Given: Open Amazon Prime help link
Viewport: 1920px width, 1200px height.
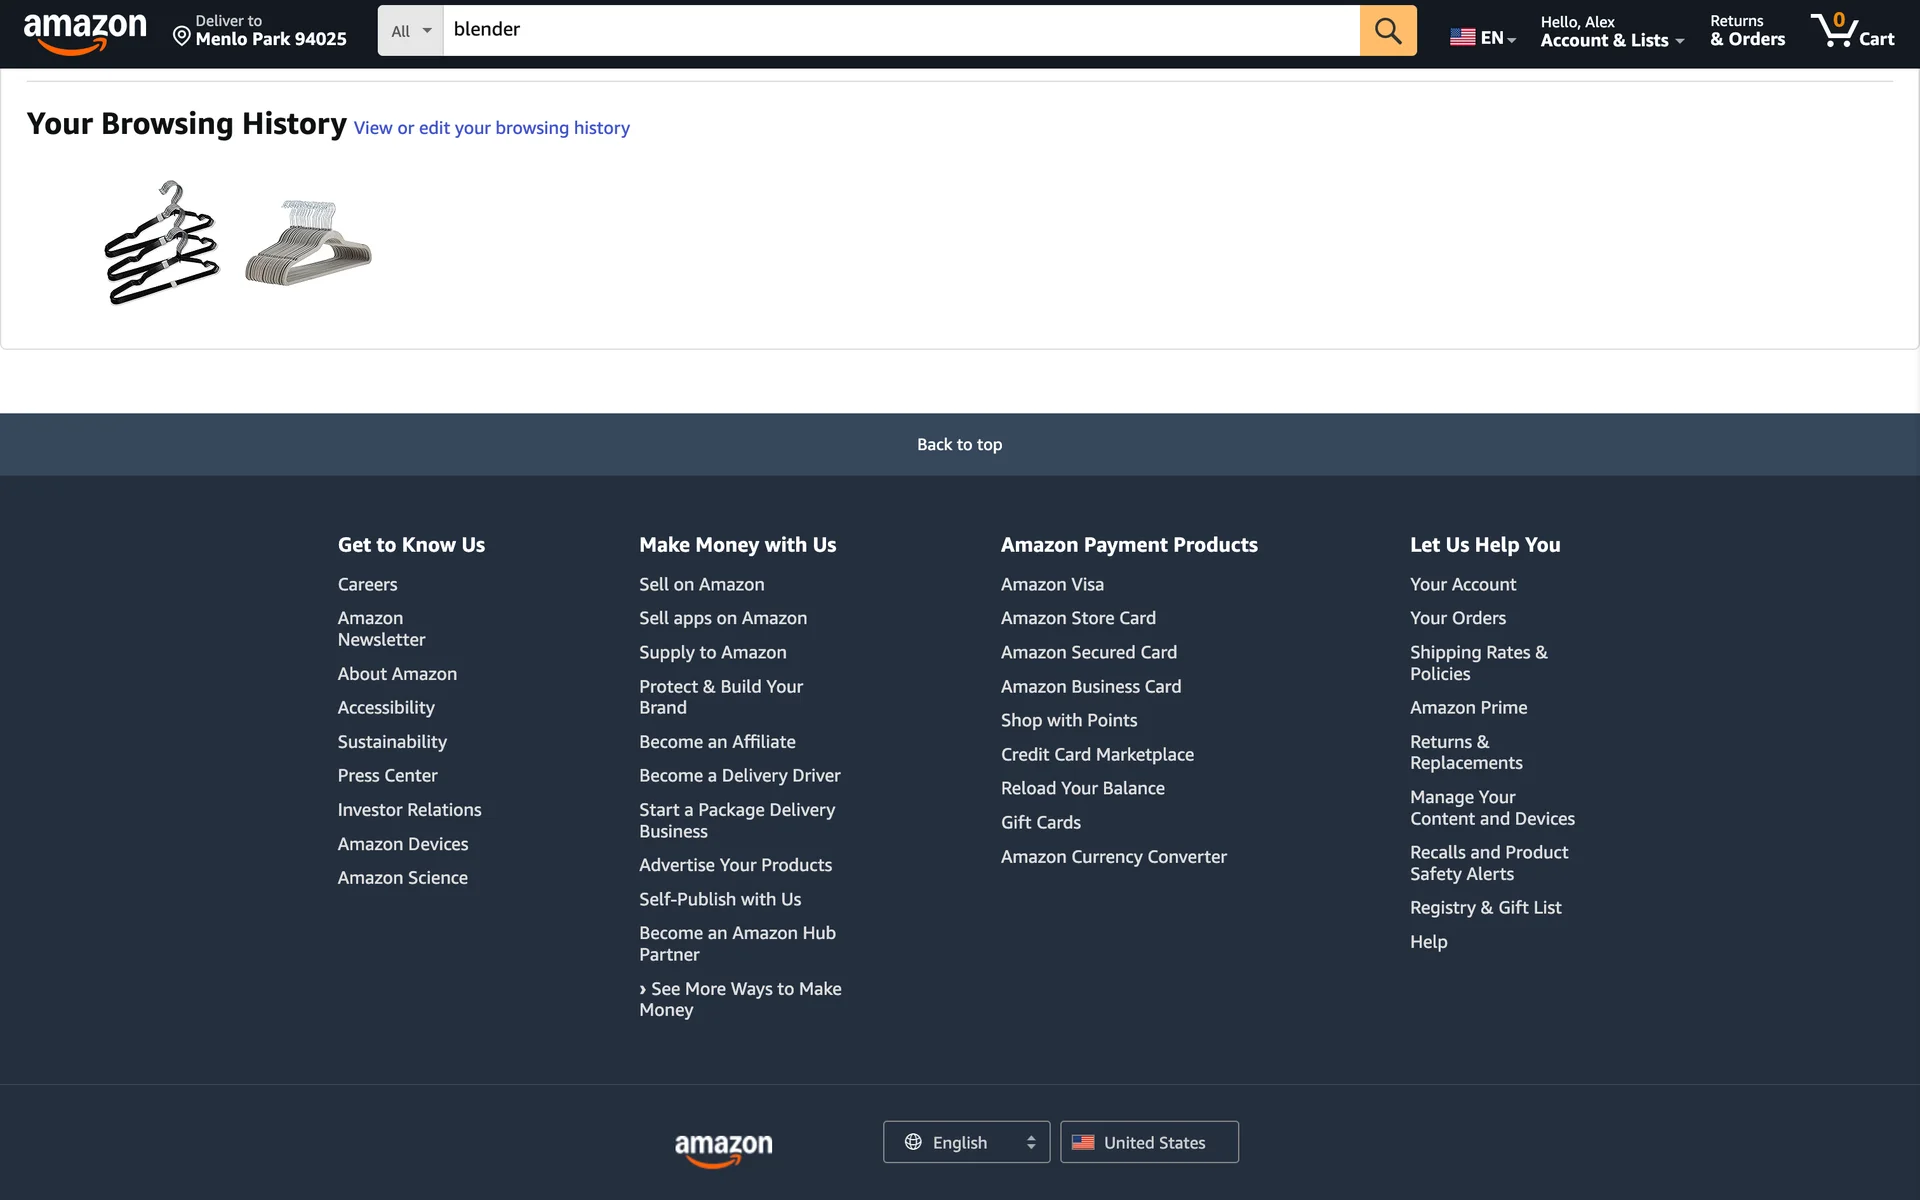Looking at the screenshot, I should (1468, 707).
